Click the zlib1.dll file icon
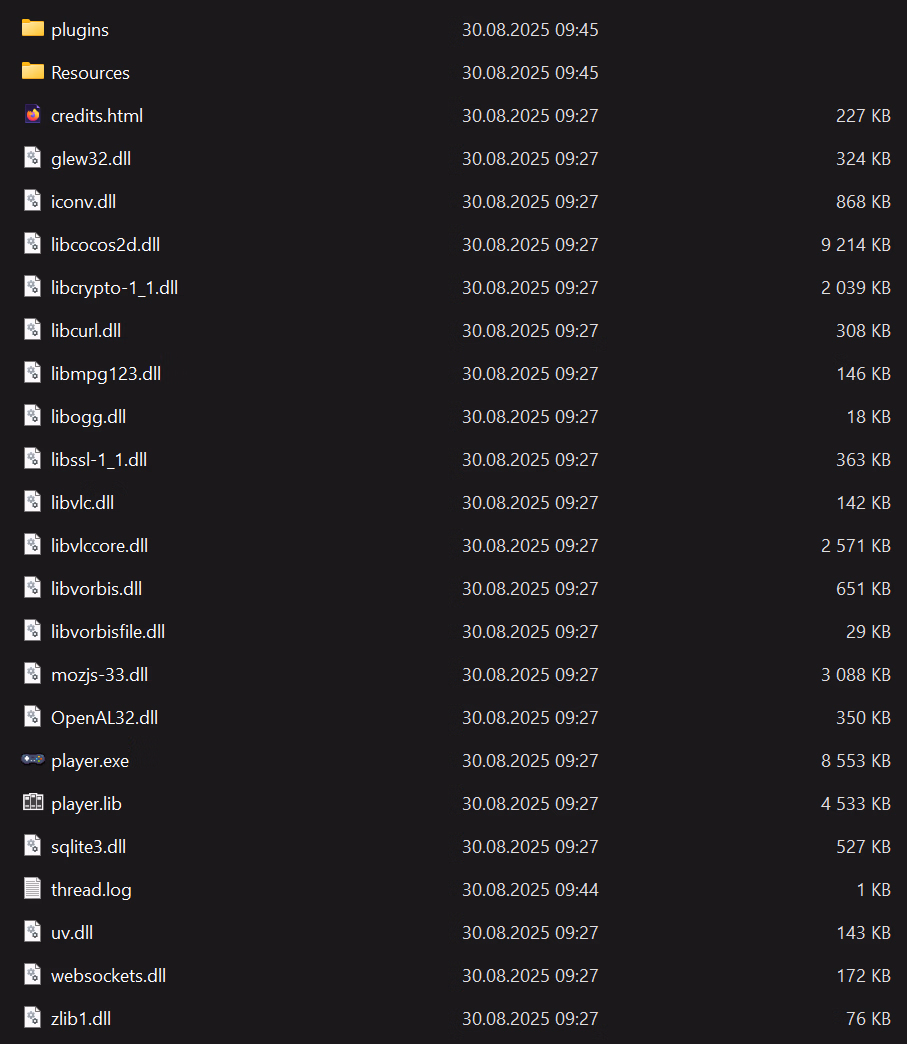 click(x=33, y=1018)
